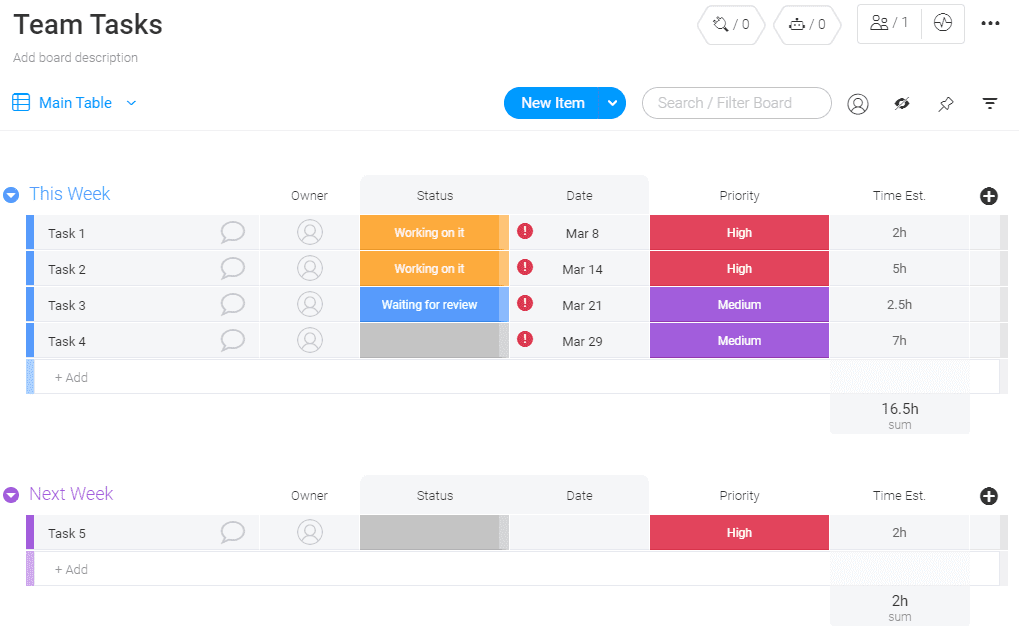Open the integrations counter icon
This screenshot has height=631, width=1019.
[x=730, y=24]
